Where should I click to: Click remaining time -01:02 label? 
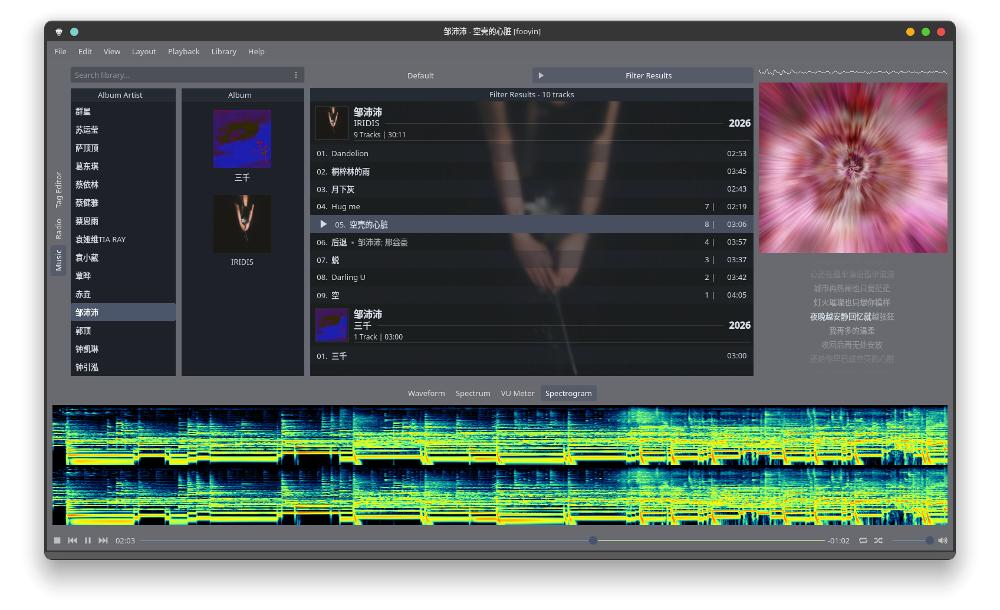(x=839, y=541)
